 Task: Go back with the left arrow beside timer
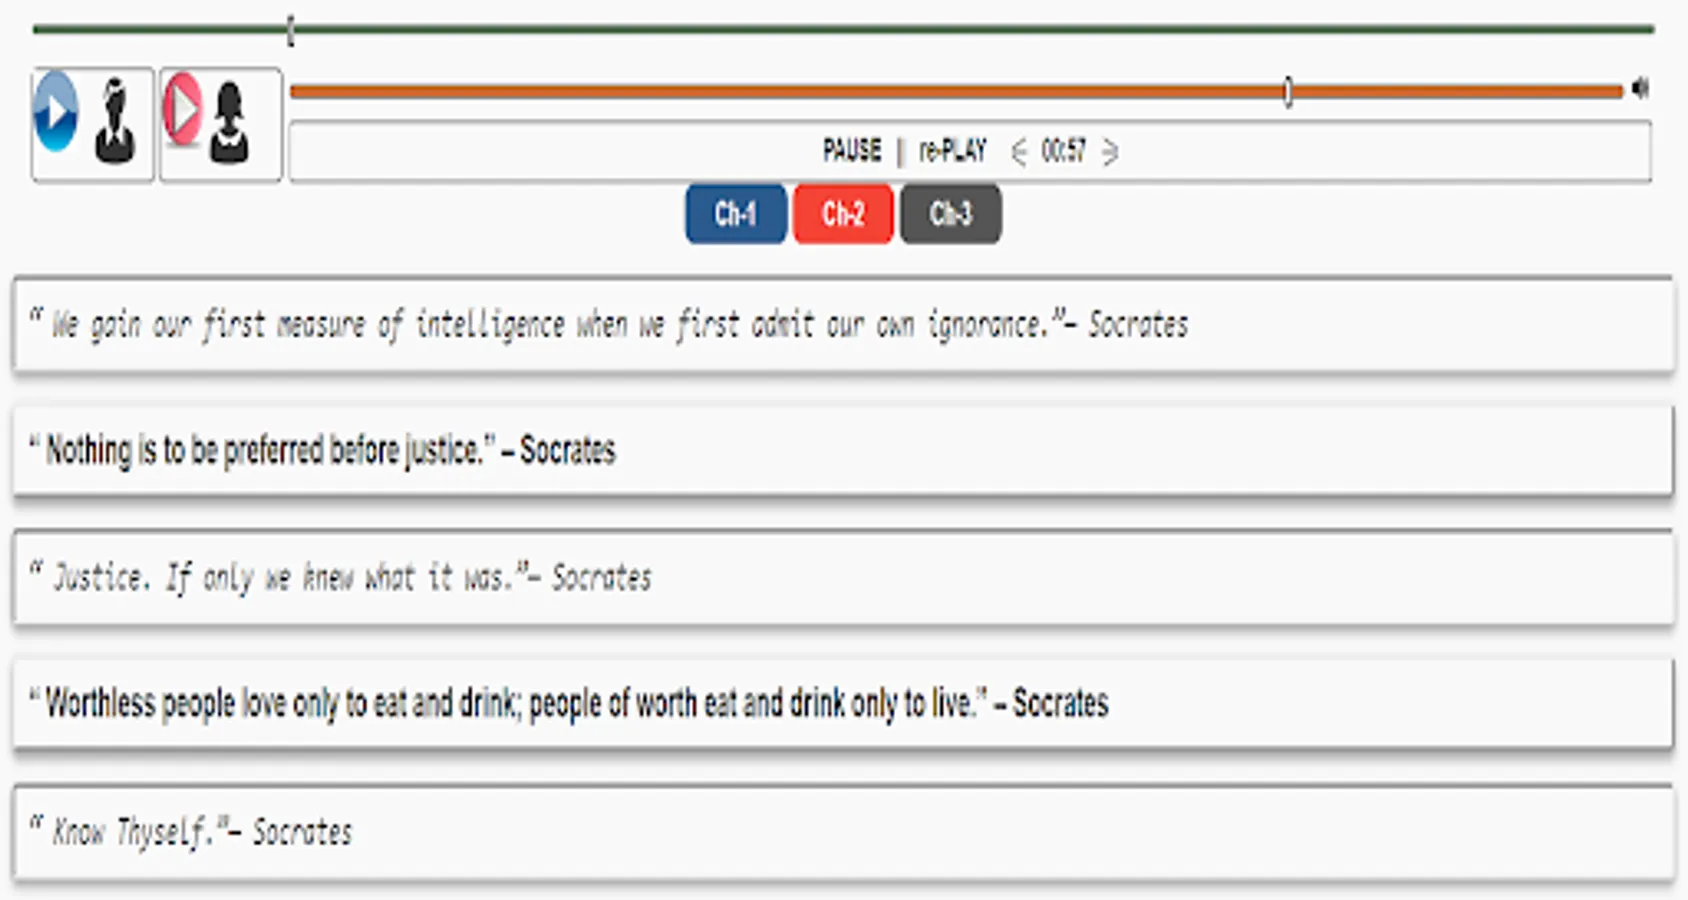tap(1019, 152)
